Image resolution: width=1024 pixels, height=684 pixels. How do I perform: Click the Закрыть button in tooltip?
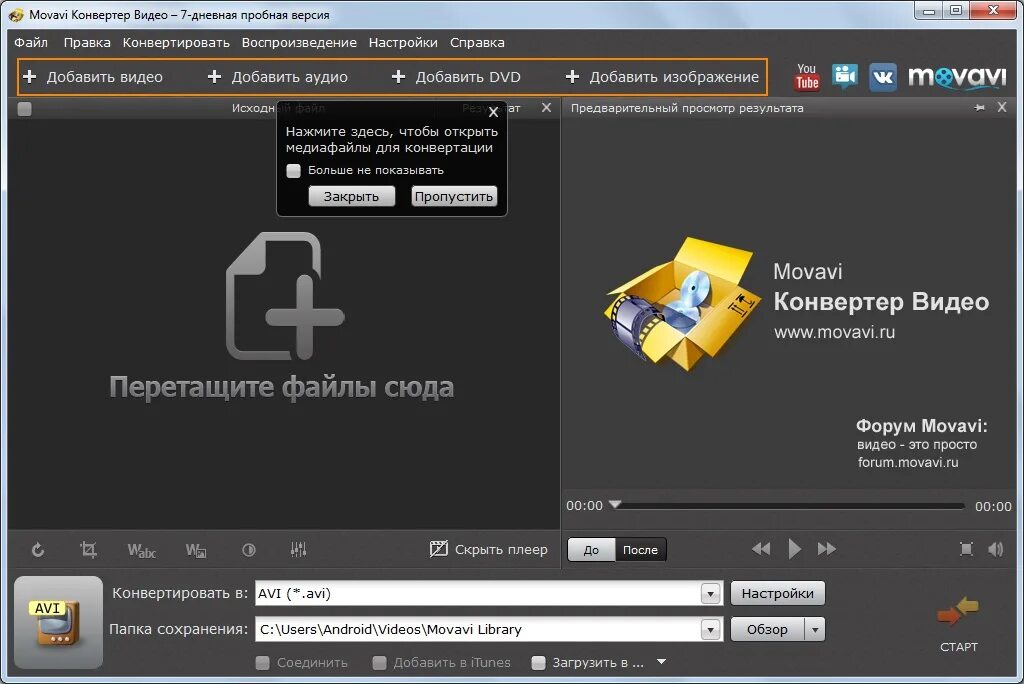(351, 197)
